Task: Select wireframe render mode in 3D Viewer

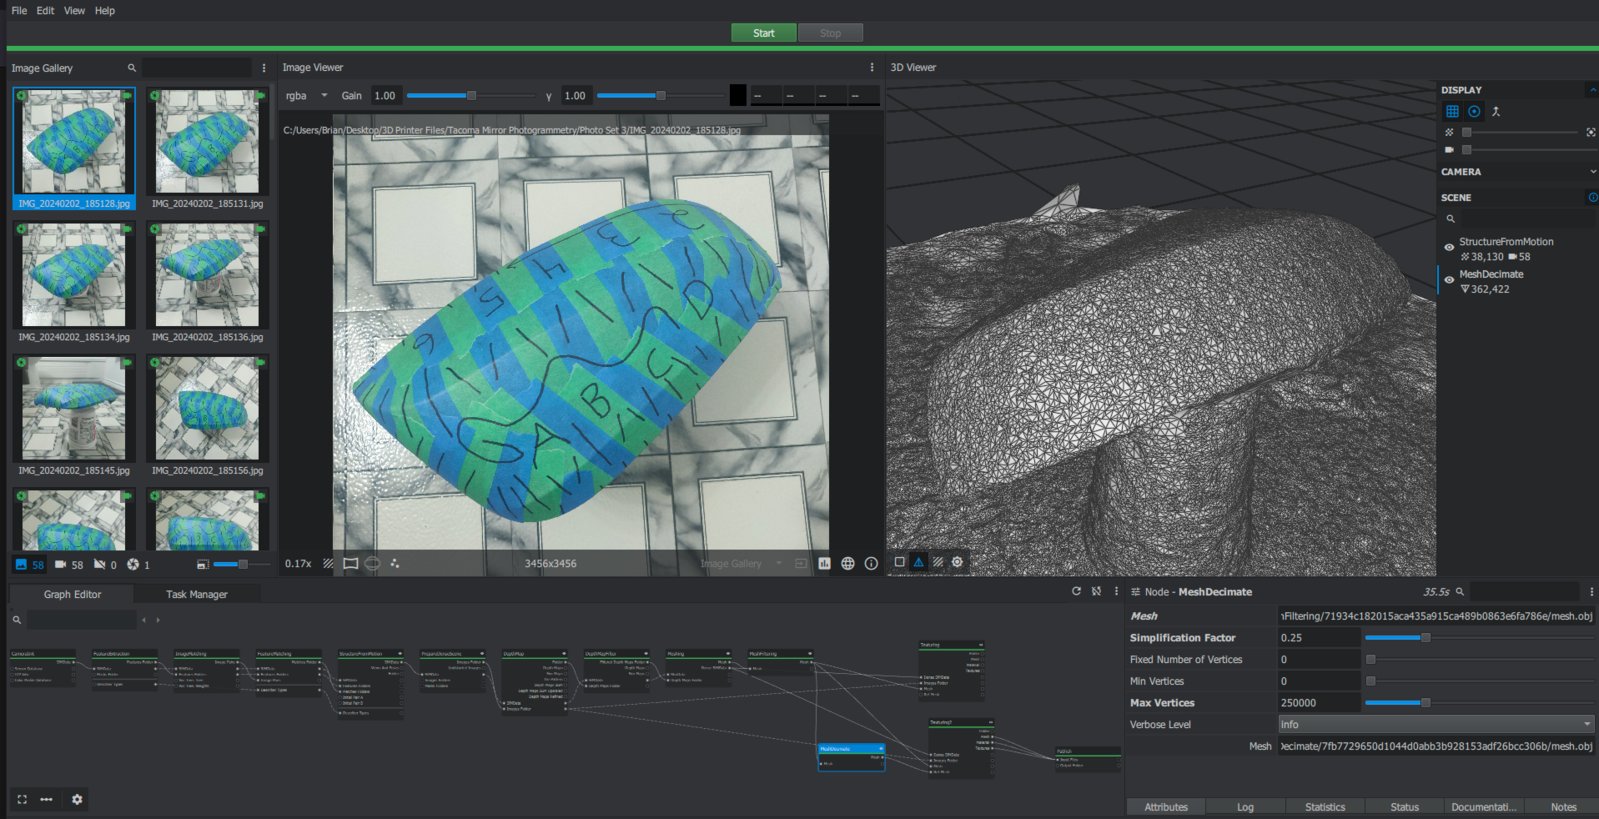Action: 918,562
